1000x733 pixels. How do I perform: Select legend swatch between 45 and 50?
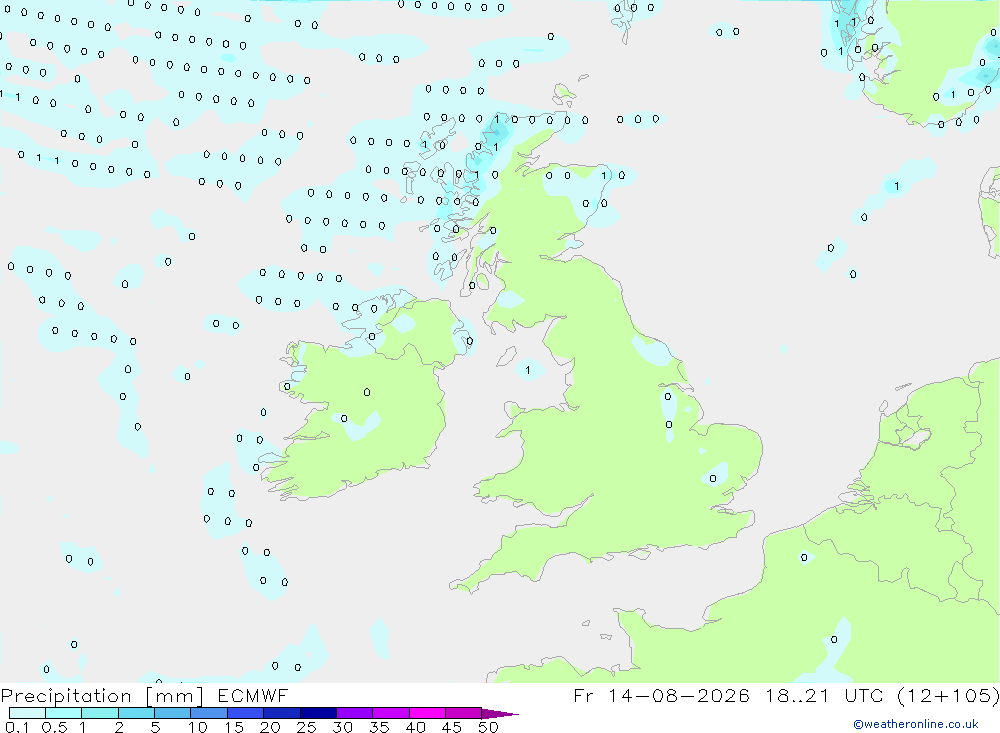pyautogui.click(x=463, y=713)
